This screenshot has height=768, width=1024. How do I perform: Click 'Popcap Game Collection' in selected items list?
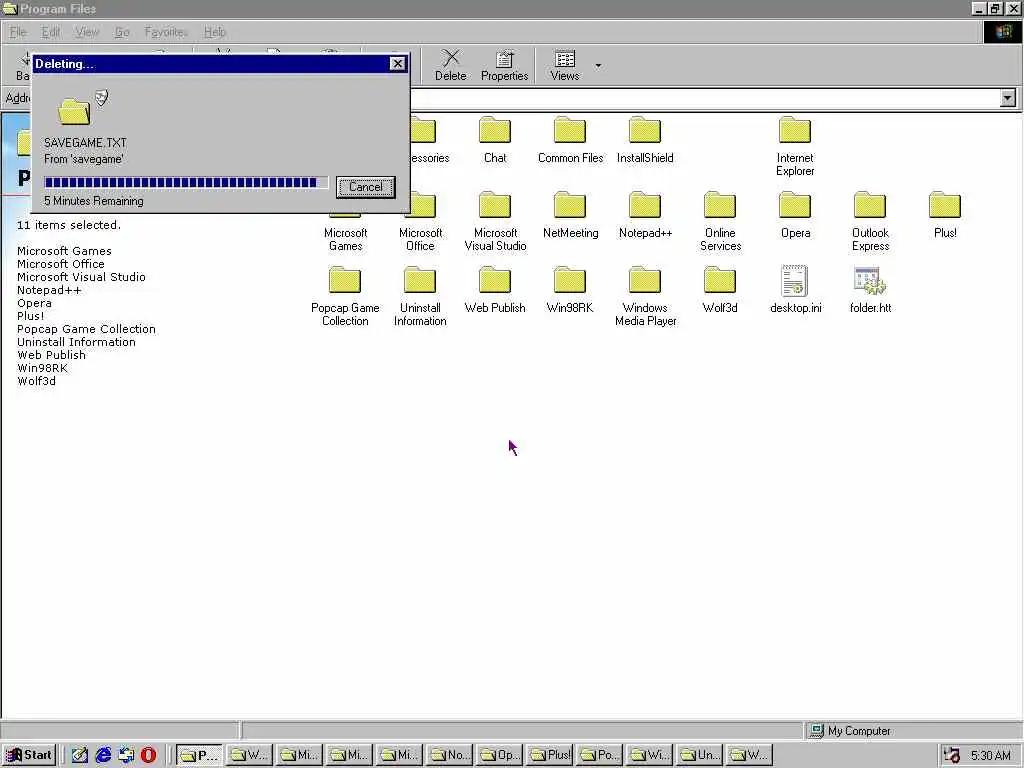click(x=86, y=329)
